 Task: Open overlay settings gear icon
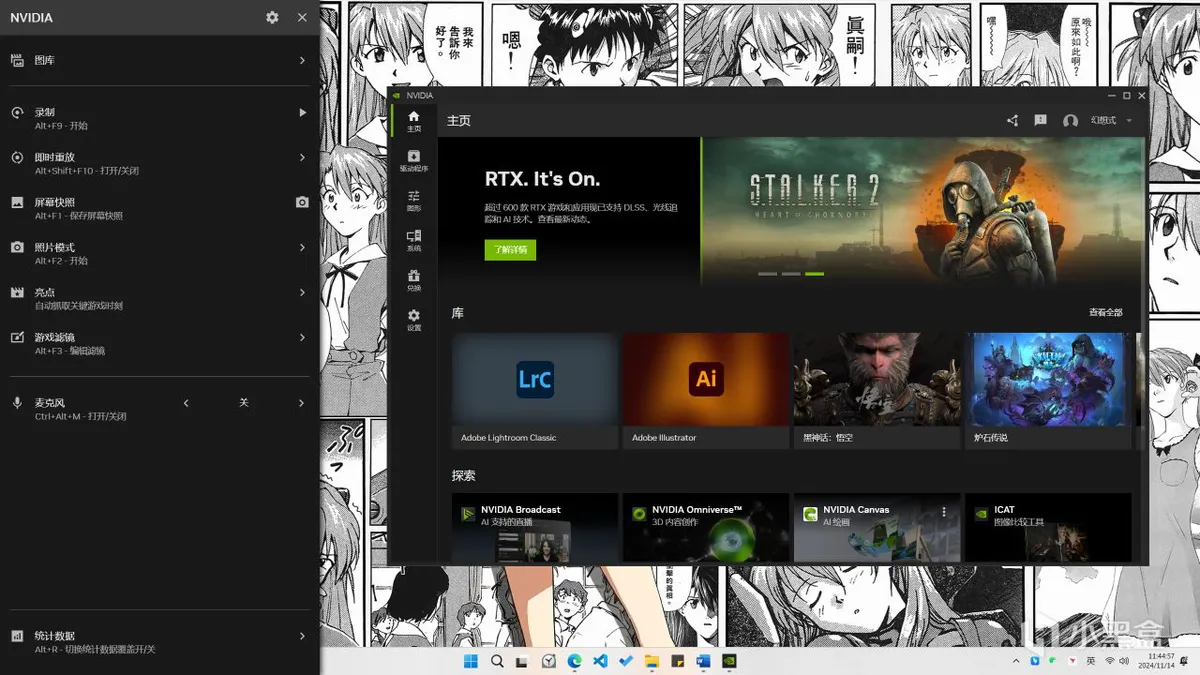(272, 17)
